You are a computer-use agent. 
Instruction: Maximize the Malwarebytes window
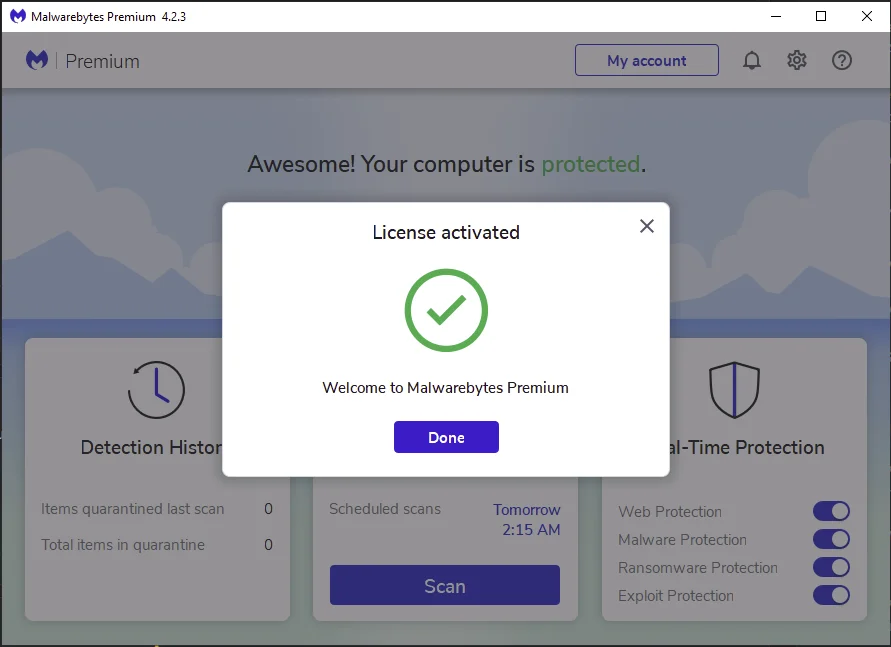tap(821, 16)
